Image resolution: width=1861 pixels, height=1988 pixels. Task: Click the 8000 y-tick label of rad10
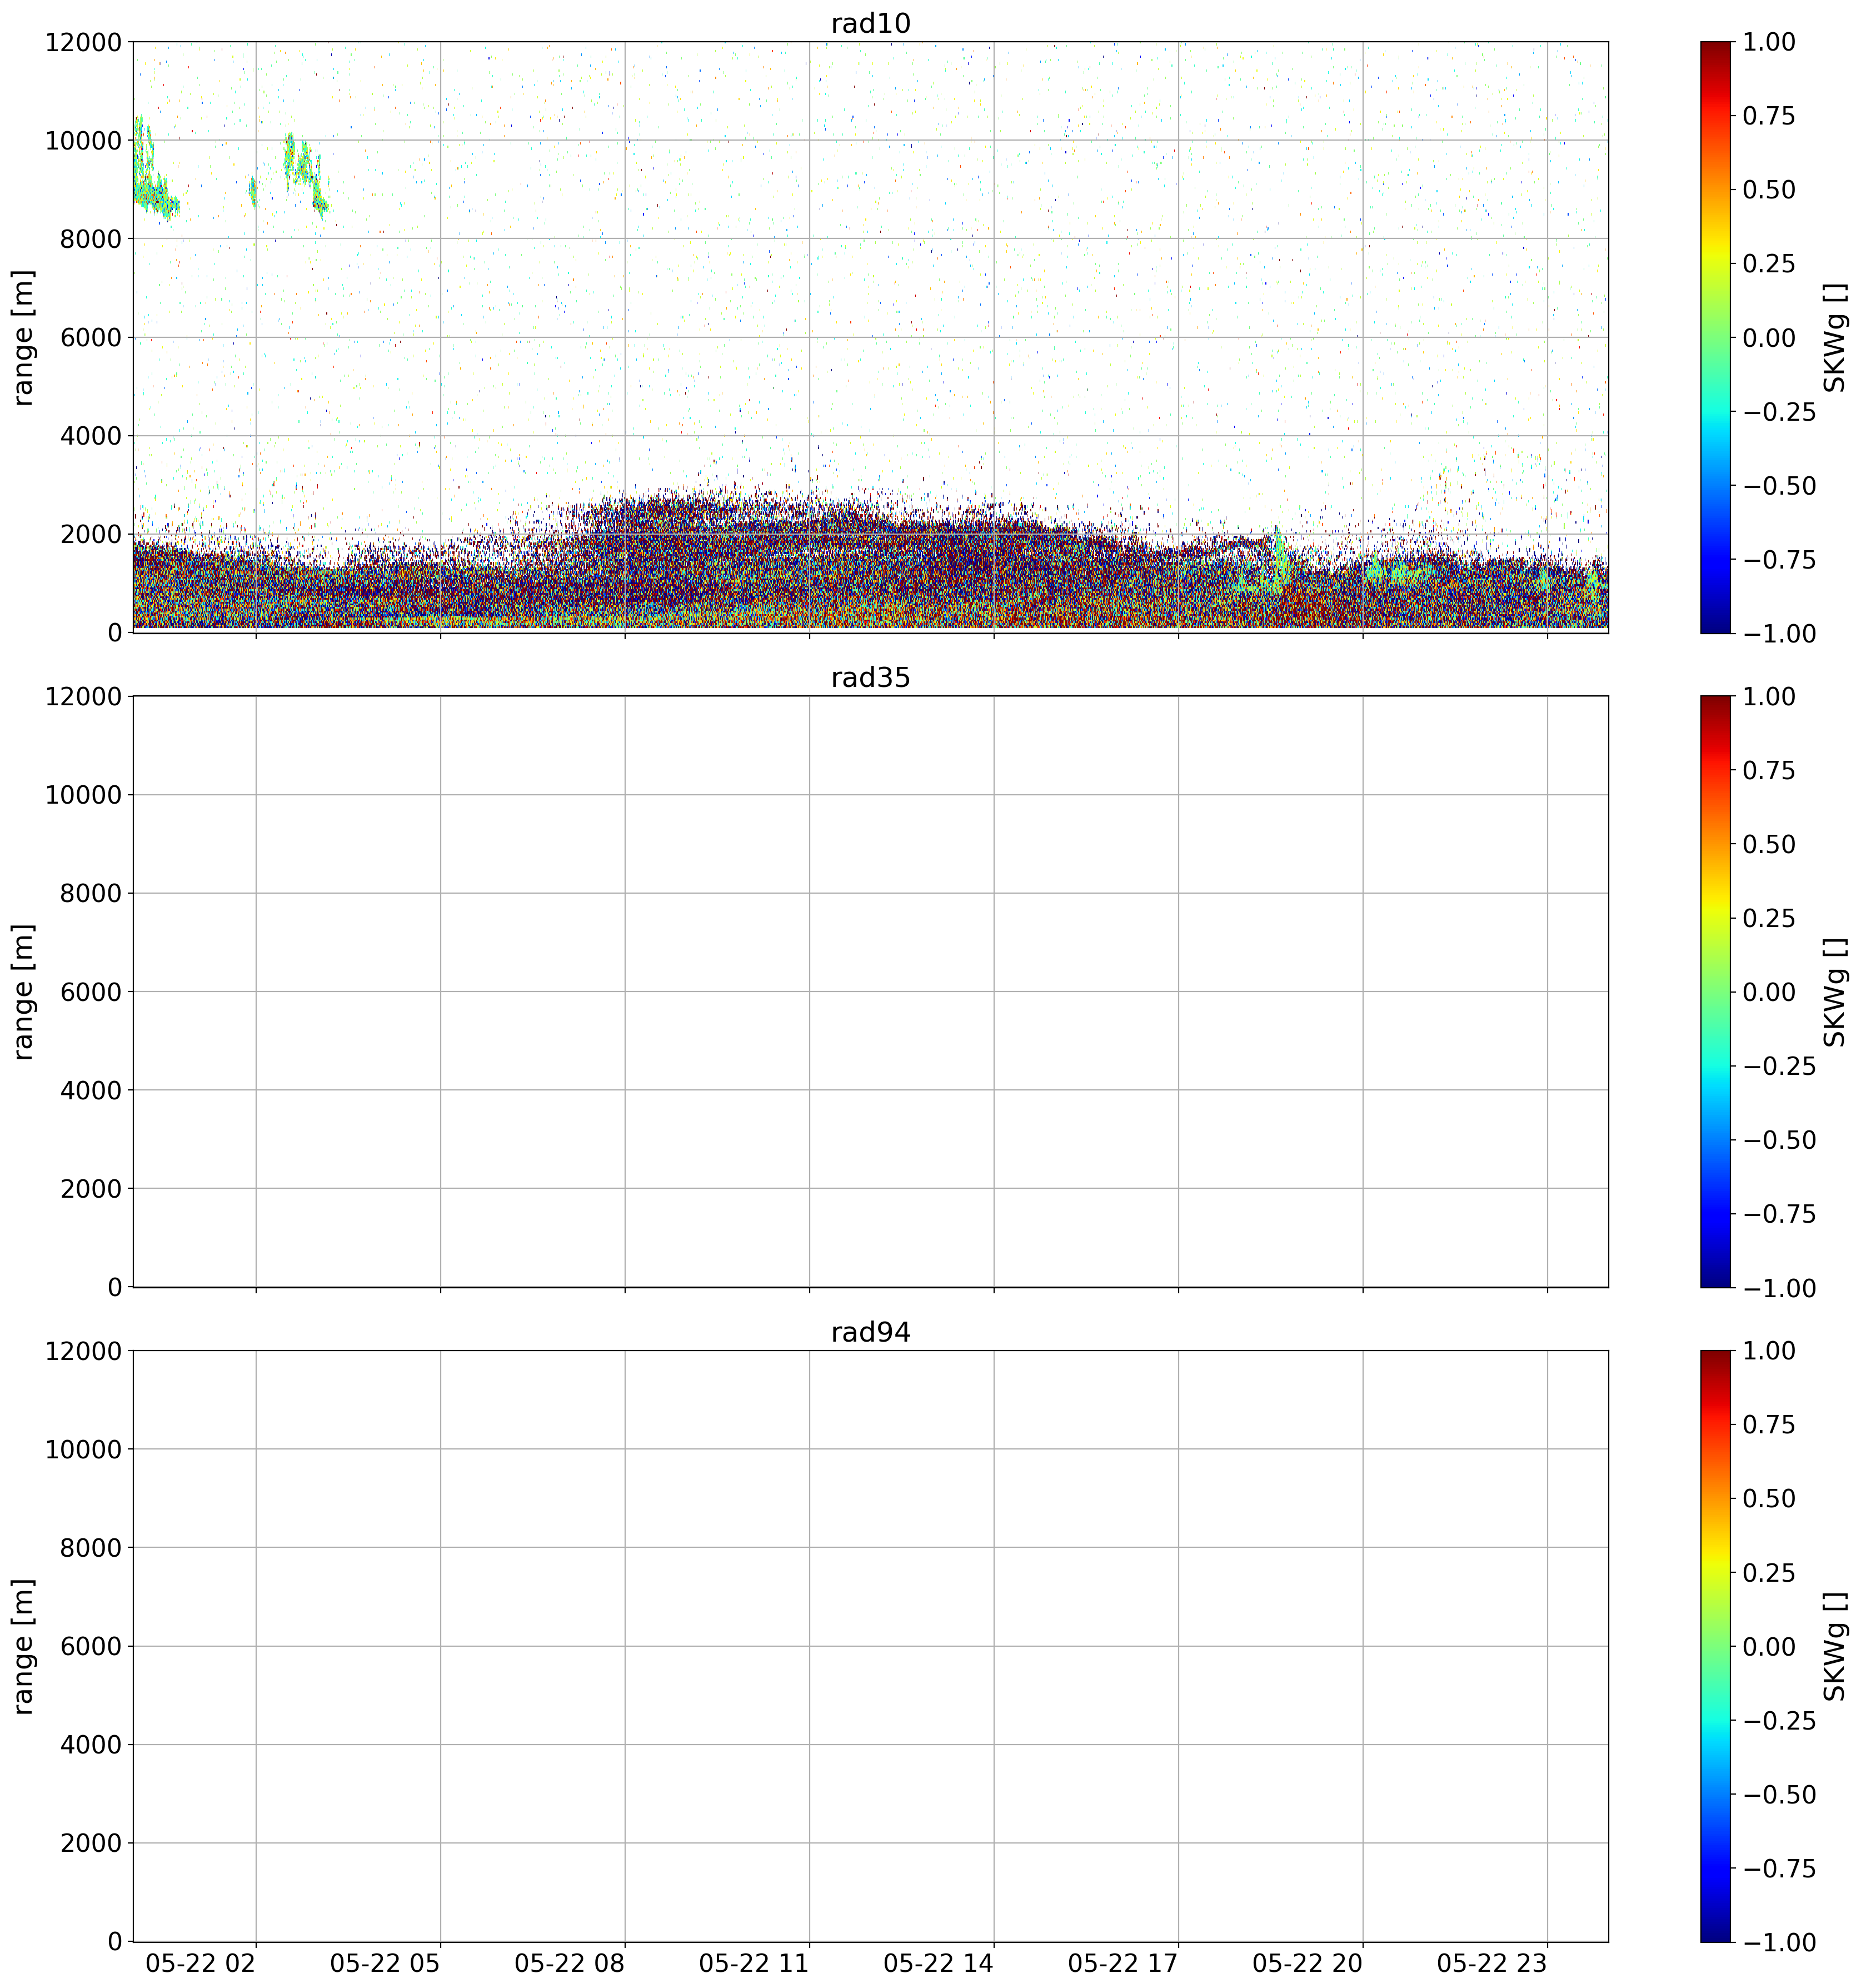[91, 239]
